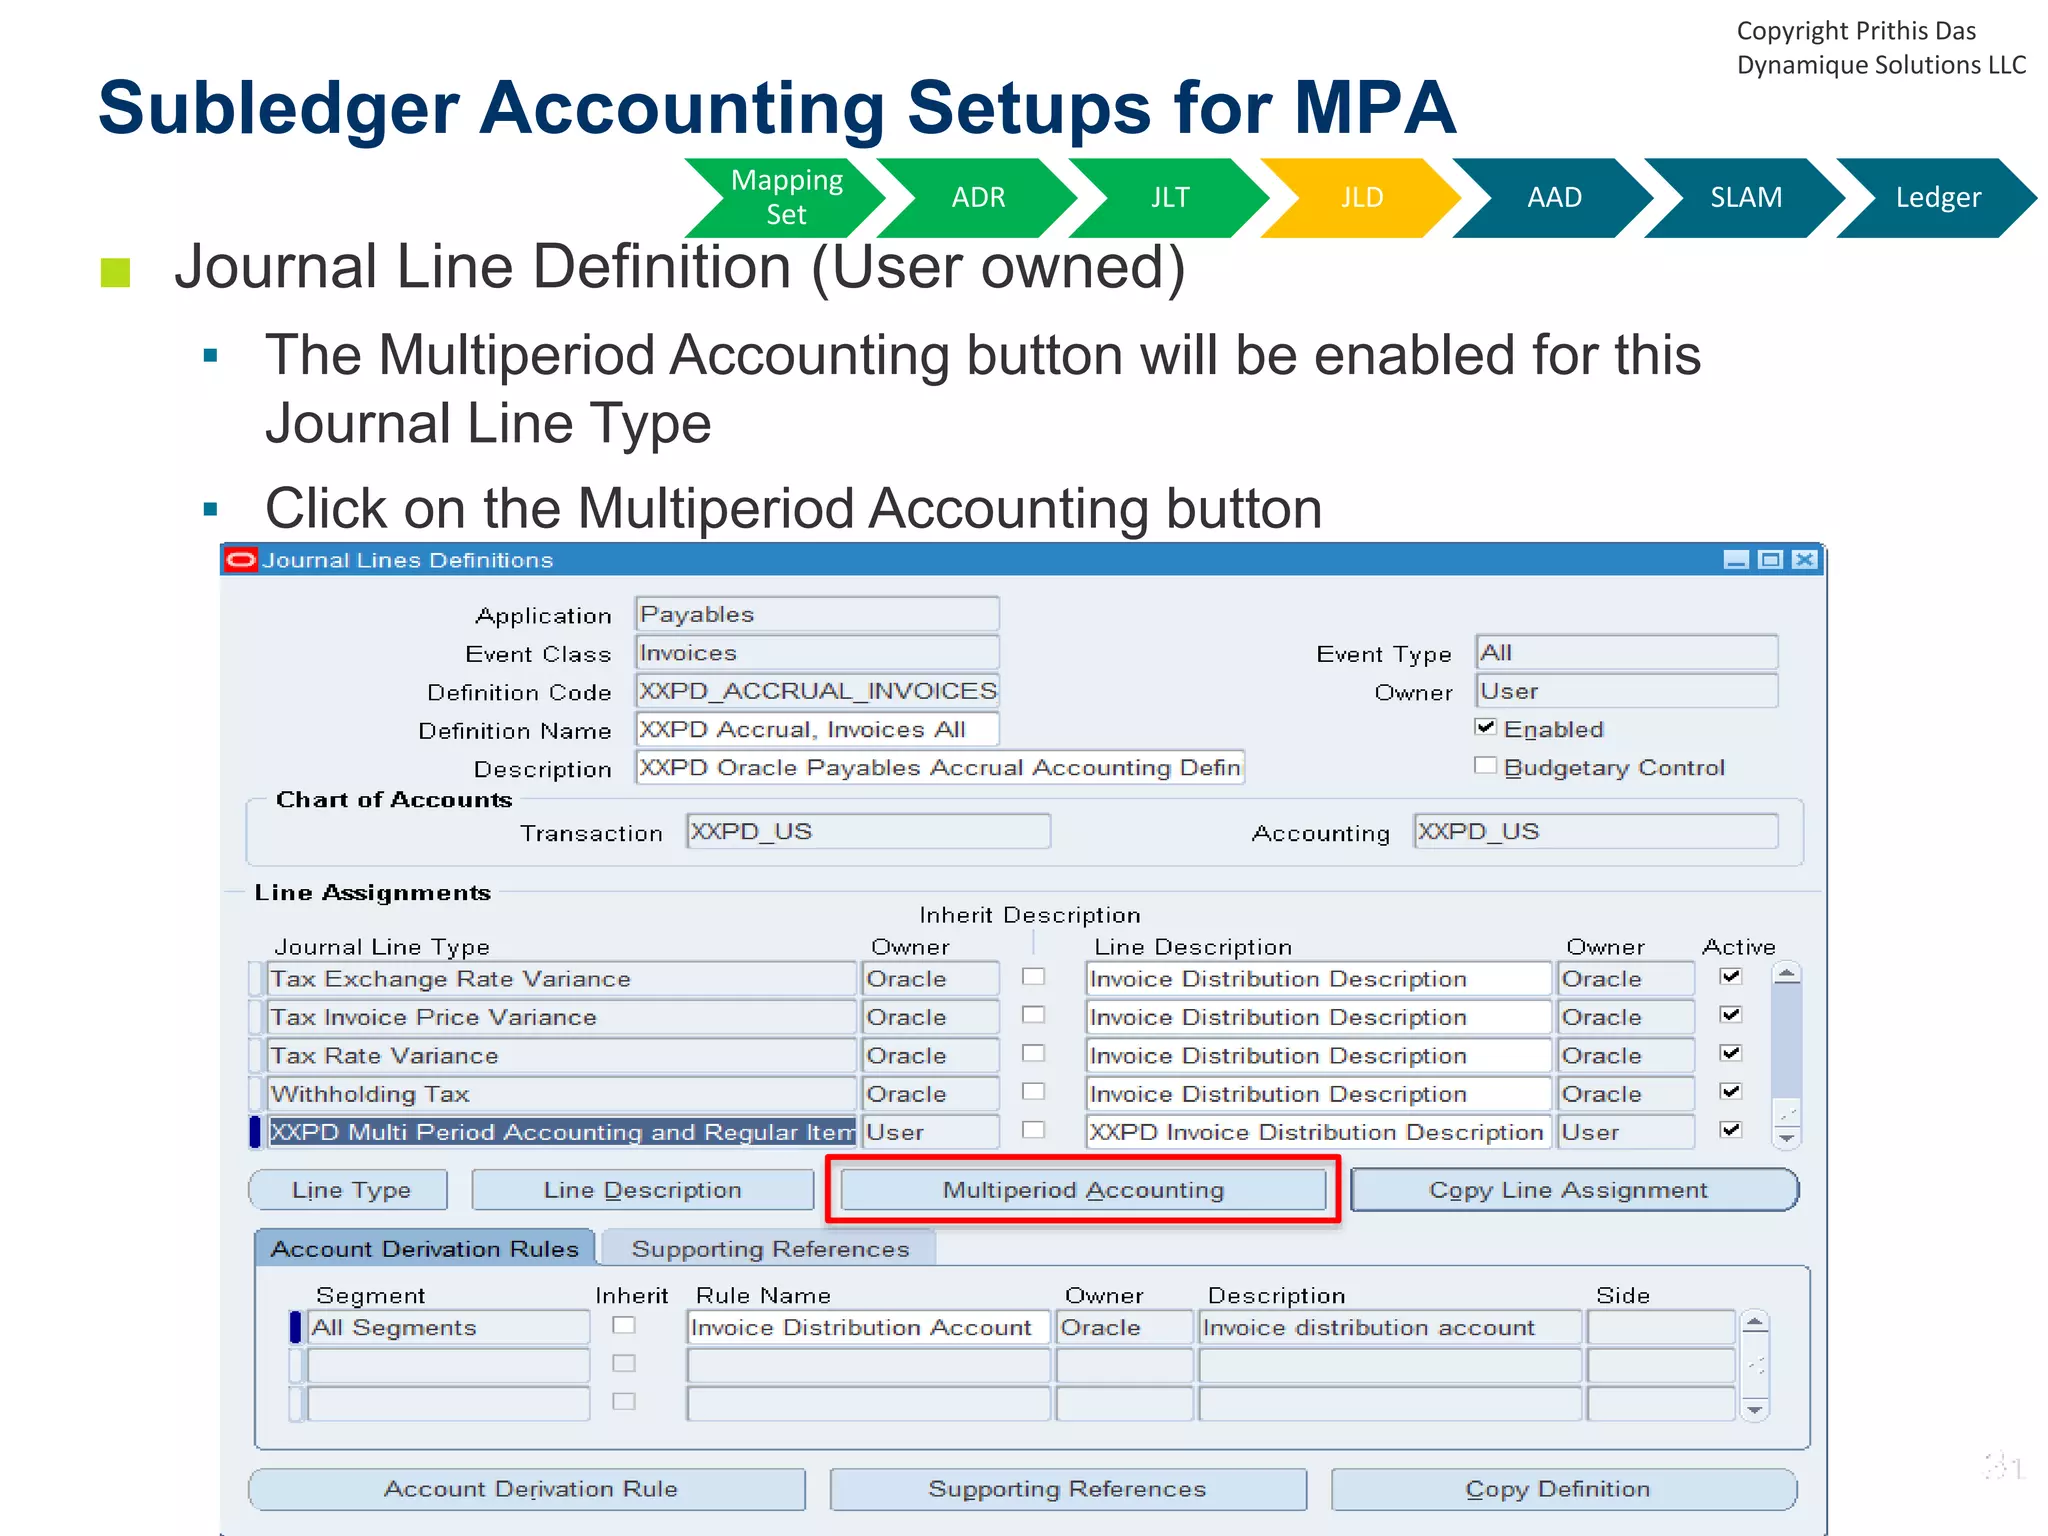Check Inherit Description for XXPD Multi Period row
The width and height of the screenshot is (2048, 1536).
(1033, 1129)
